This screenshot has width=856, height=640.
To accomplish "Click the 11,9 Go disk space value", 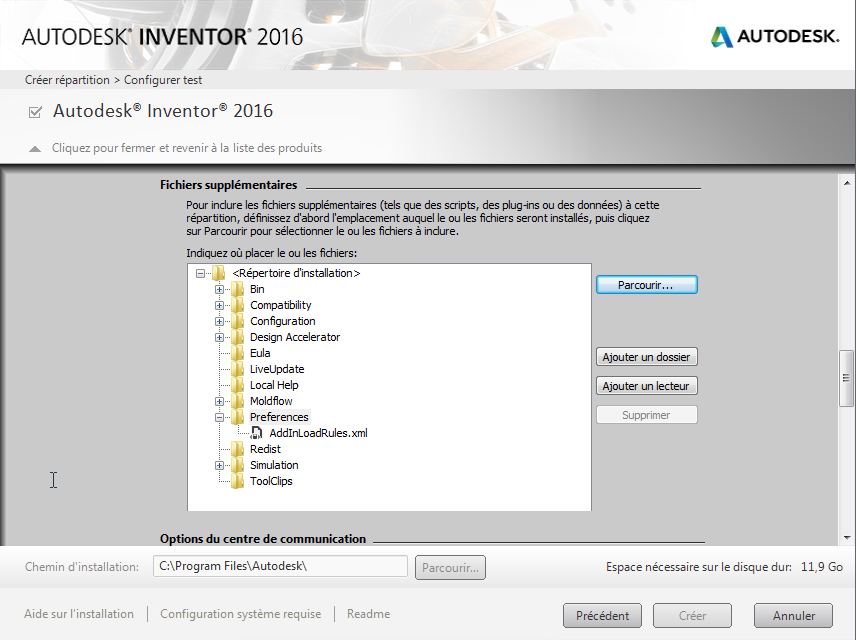I will point(822,567).
